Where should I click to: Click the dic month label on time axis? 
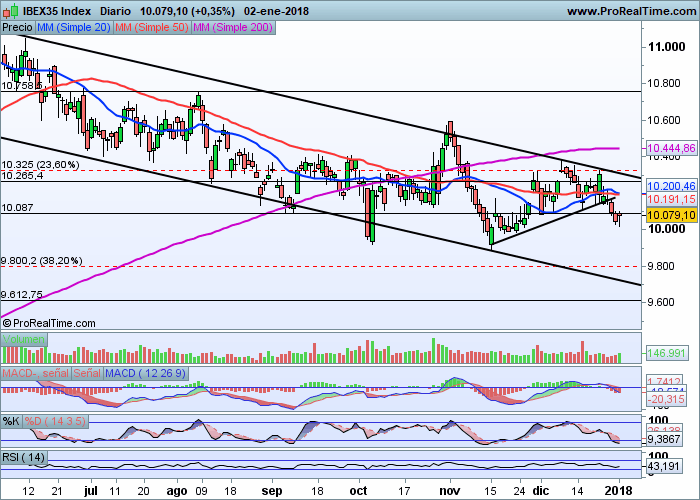tap(541, 491)
